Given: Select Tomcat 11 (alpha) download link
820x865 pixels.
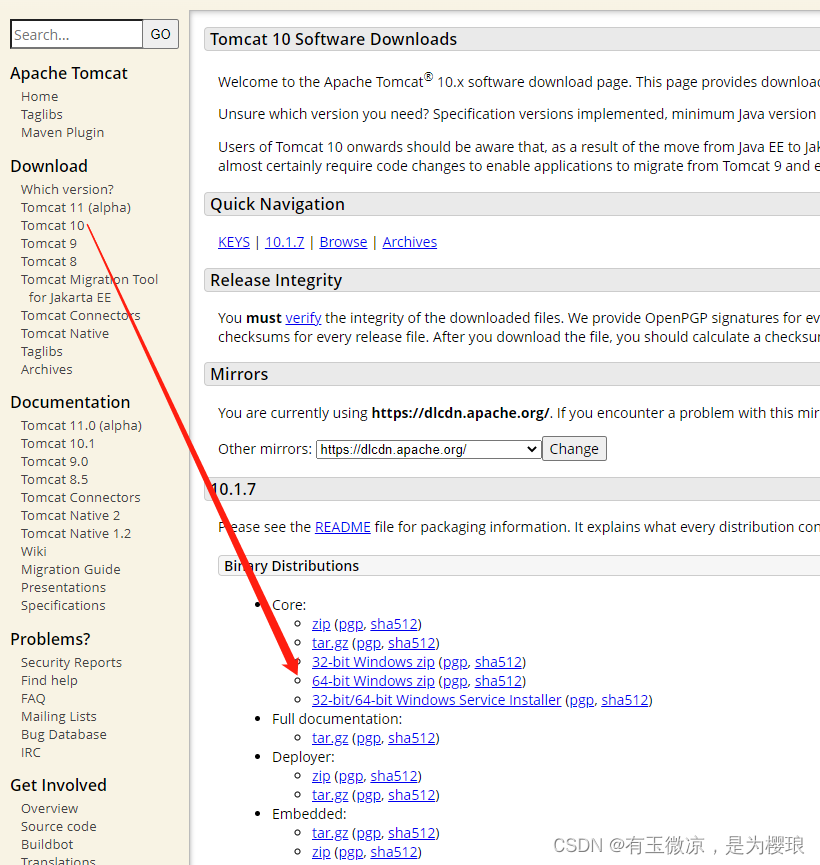Looking at the screenshot, I should click(x=76, y=207).
